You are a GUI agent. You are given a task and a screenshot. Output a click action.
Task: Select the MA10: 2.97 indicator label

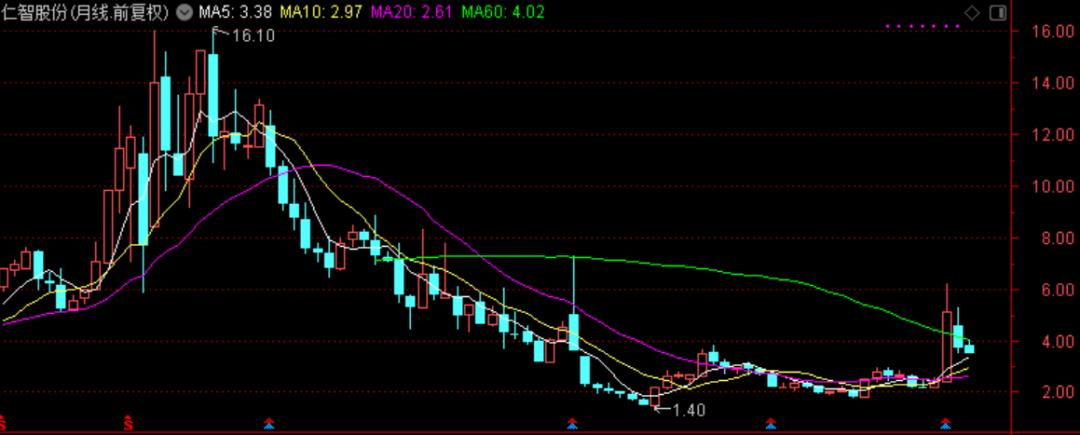click(321, 12)
